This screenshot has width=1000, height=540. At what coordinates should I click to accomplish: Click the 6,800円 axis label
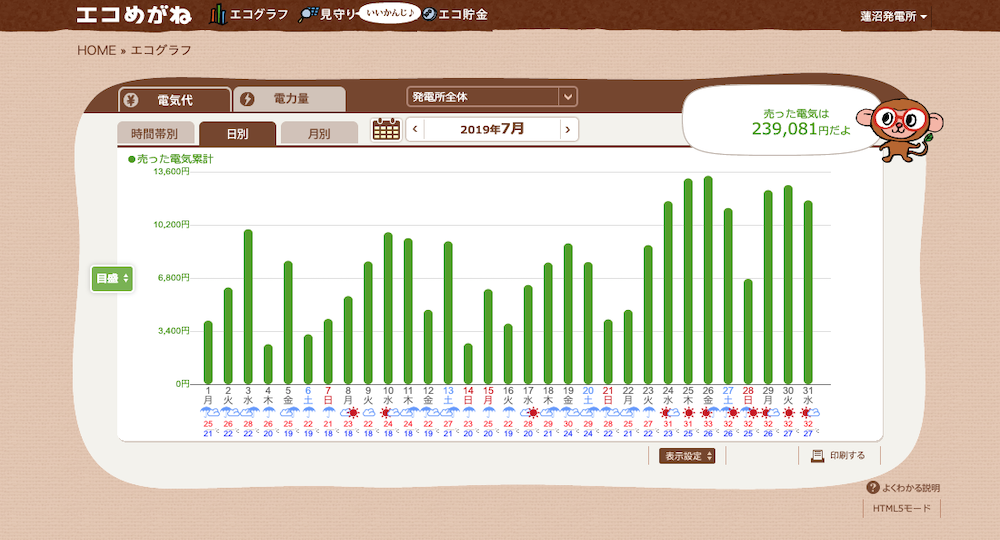173,277
